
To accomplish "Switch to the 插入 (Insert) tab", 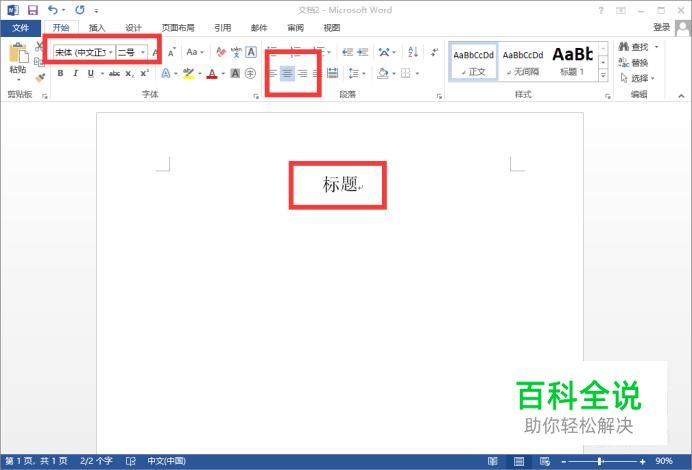I will (97, 28).
